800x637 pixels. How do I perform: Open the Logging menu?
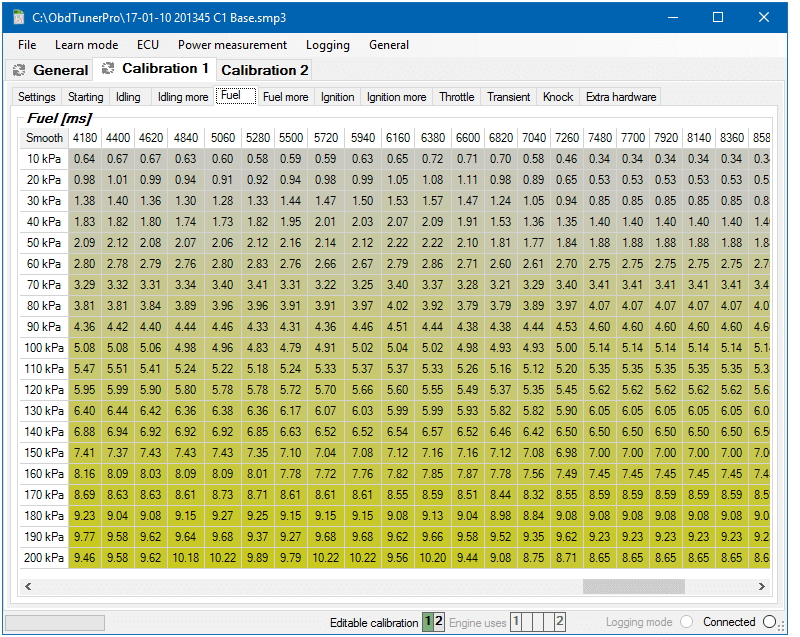pyautogui.click(x=328, y=45)
